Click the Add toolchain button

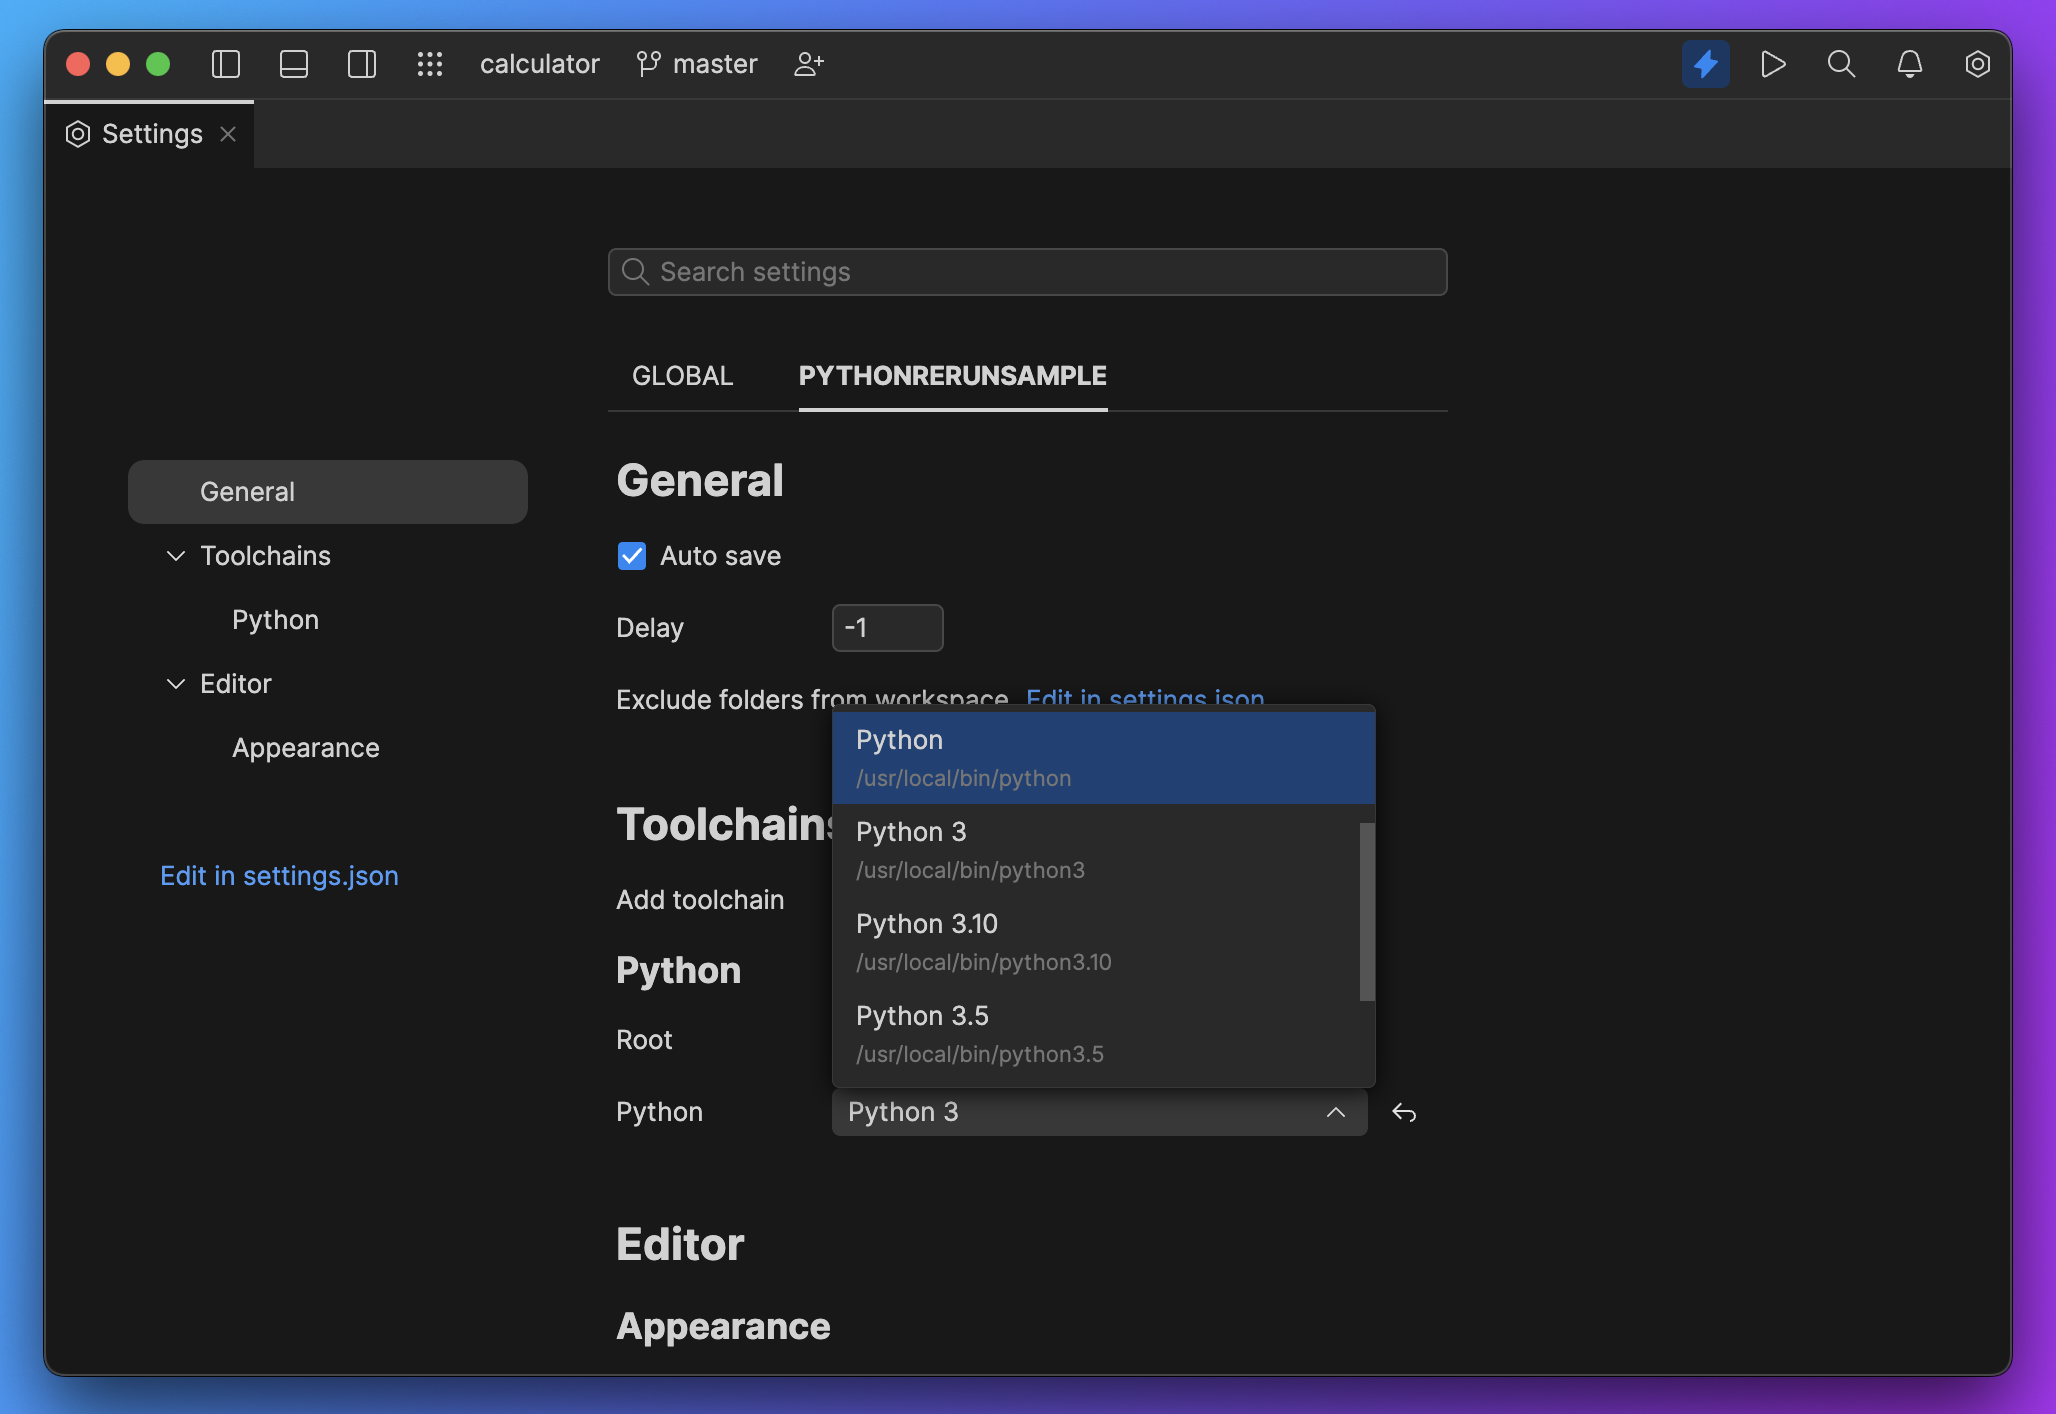700,897
